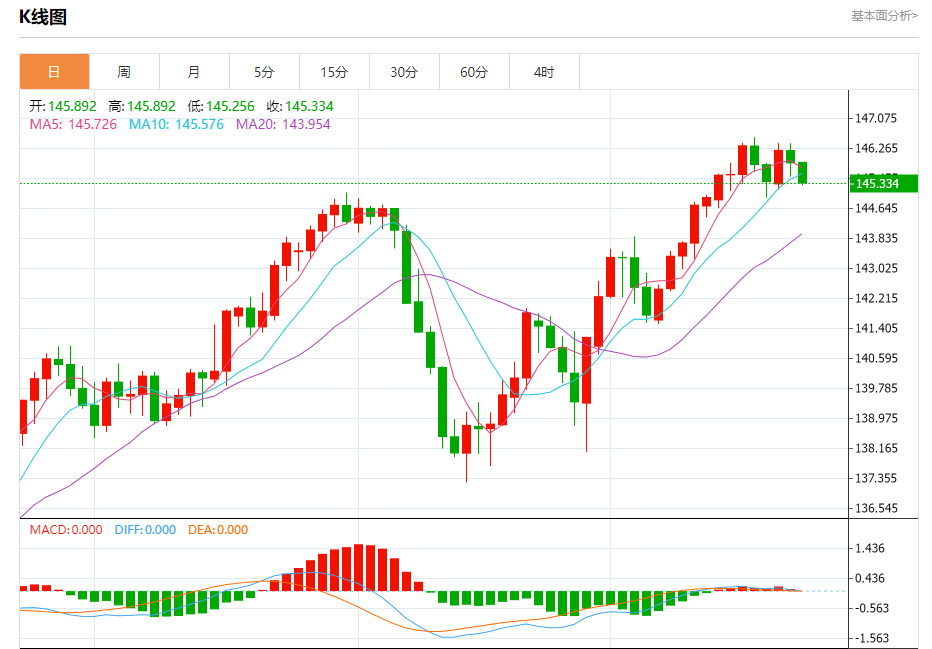The image size is (932, 649).
Task: Click the 收: 145.334 close price
Action: point(300,106)
